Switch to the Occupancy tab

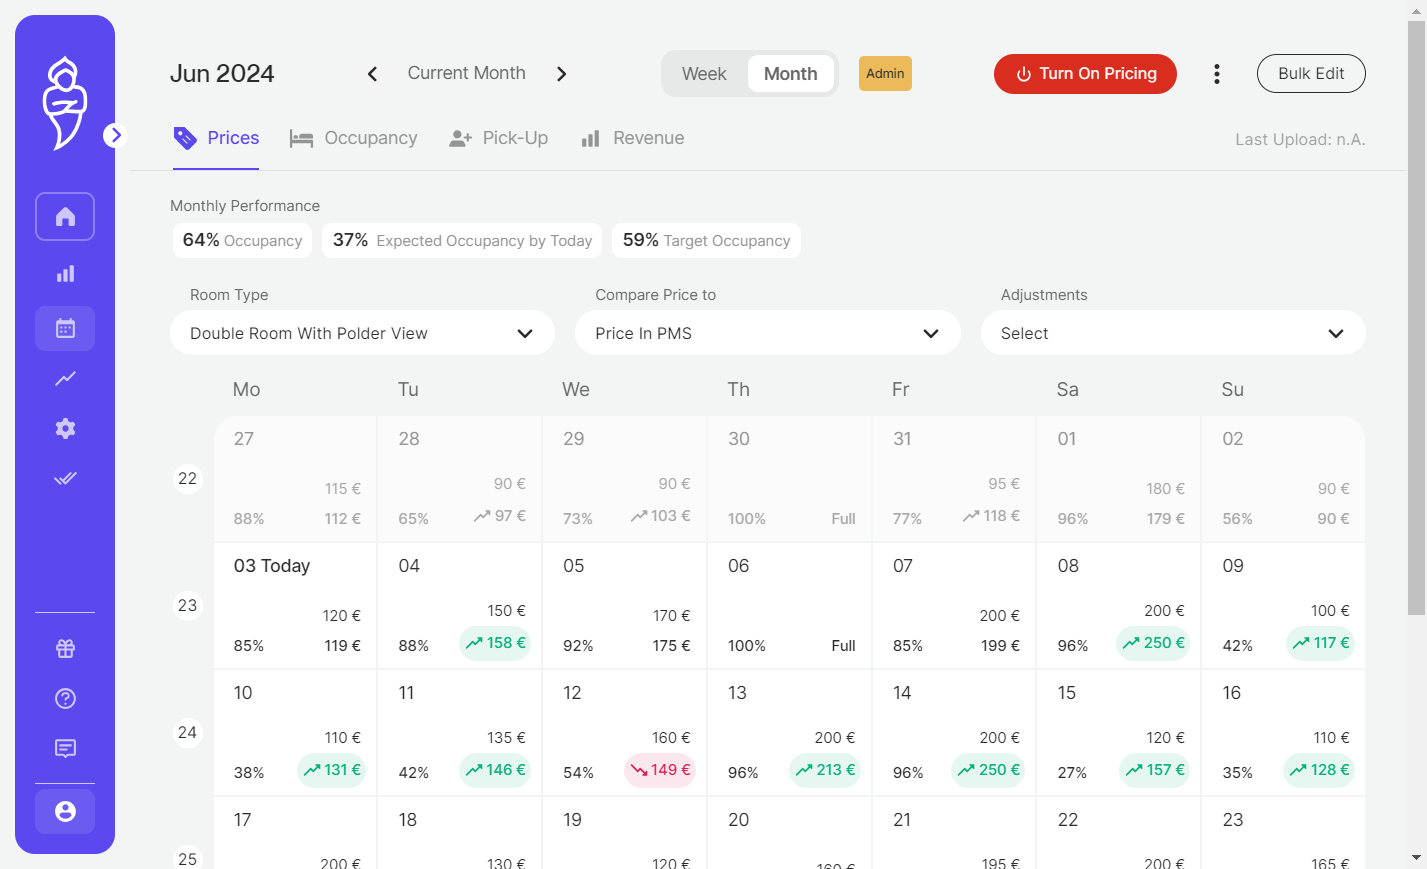(354, 138)
